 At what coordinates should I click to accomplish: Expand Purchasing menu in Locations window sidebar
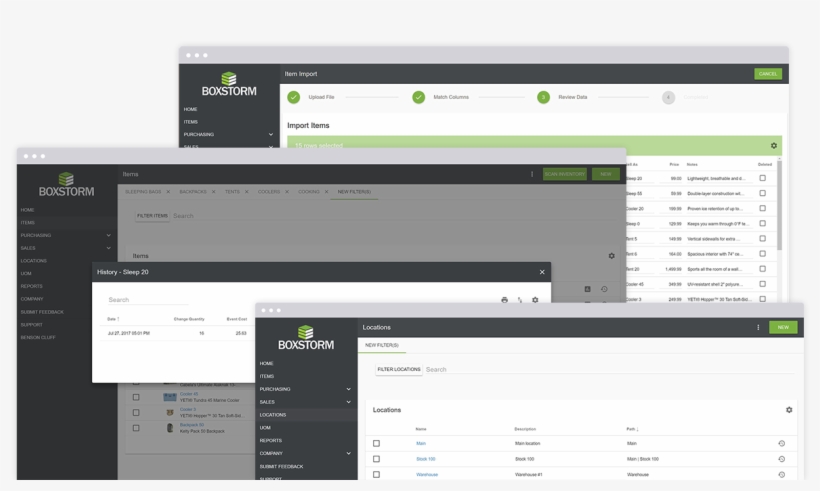[348, 389]
